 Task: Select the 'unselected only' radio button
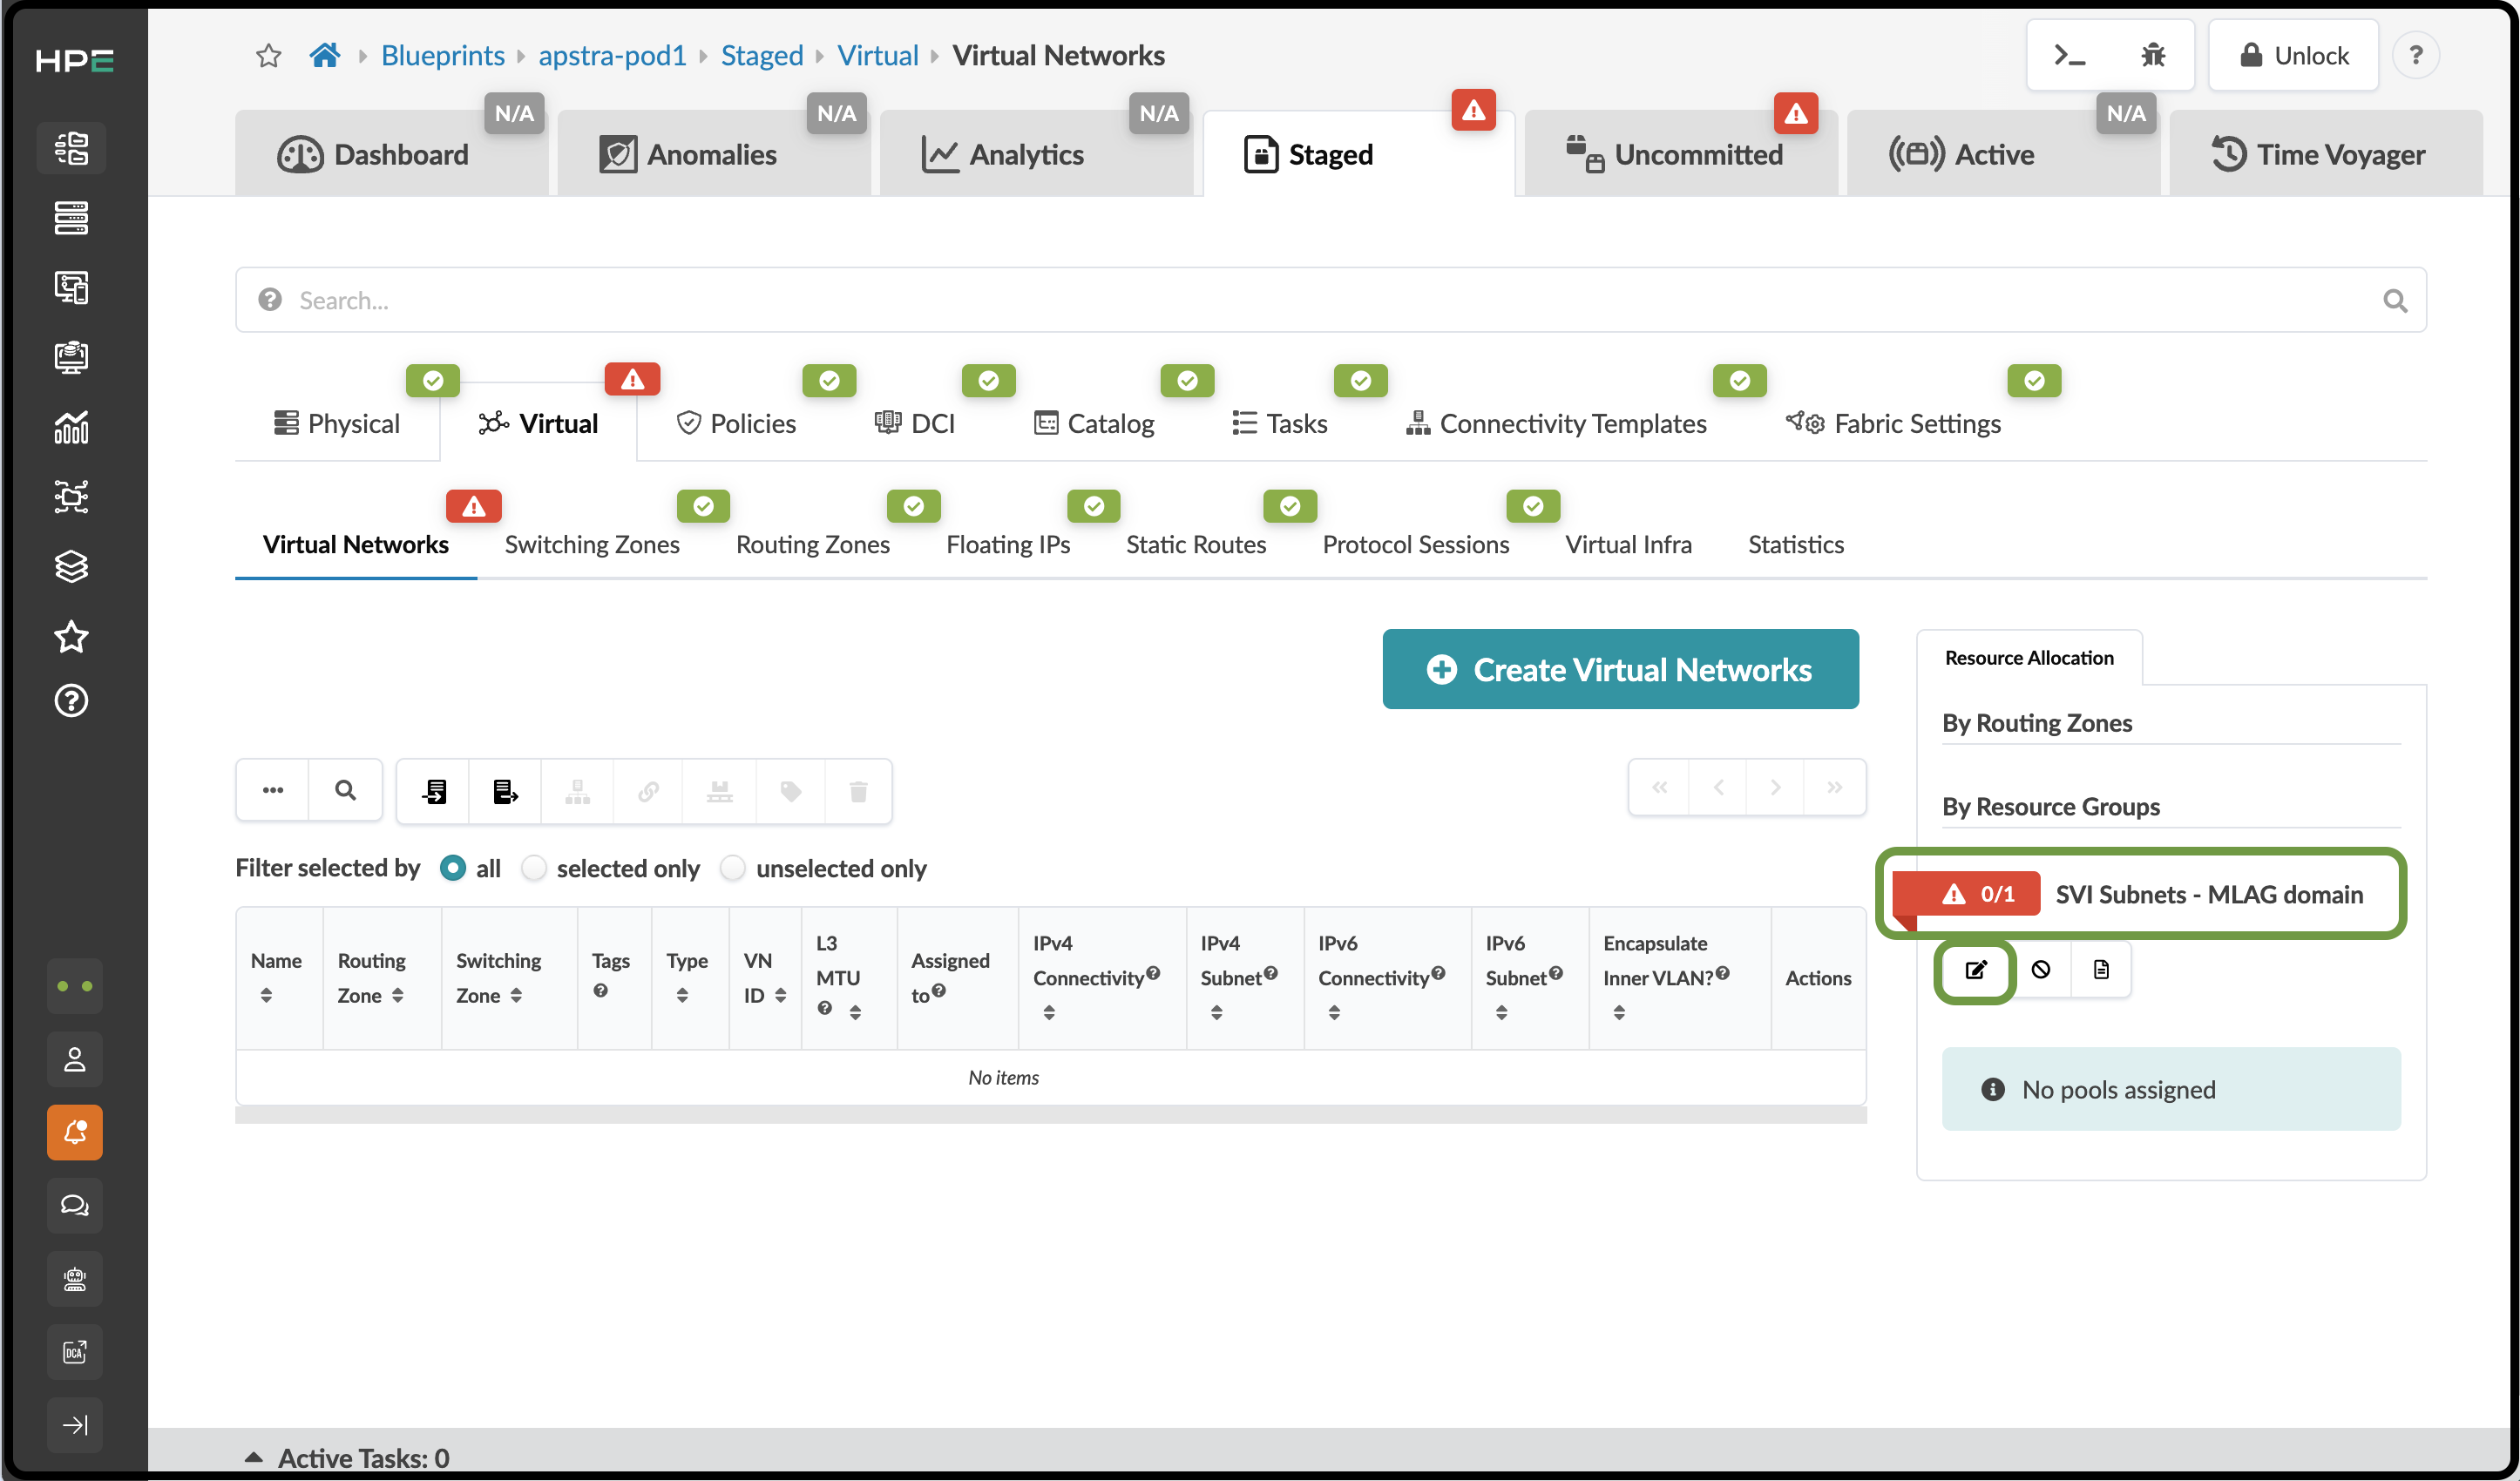click(733, 868)
